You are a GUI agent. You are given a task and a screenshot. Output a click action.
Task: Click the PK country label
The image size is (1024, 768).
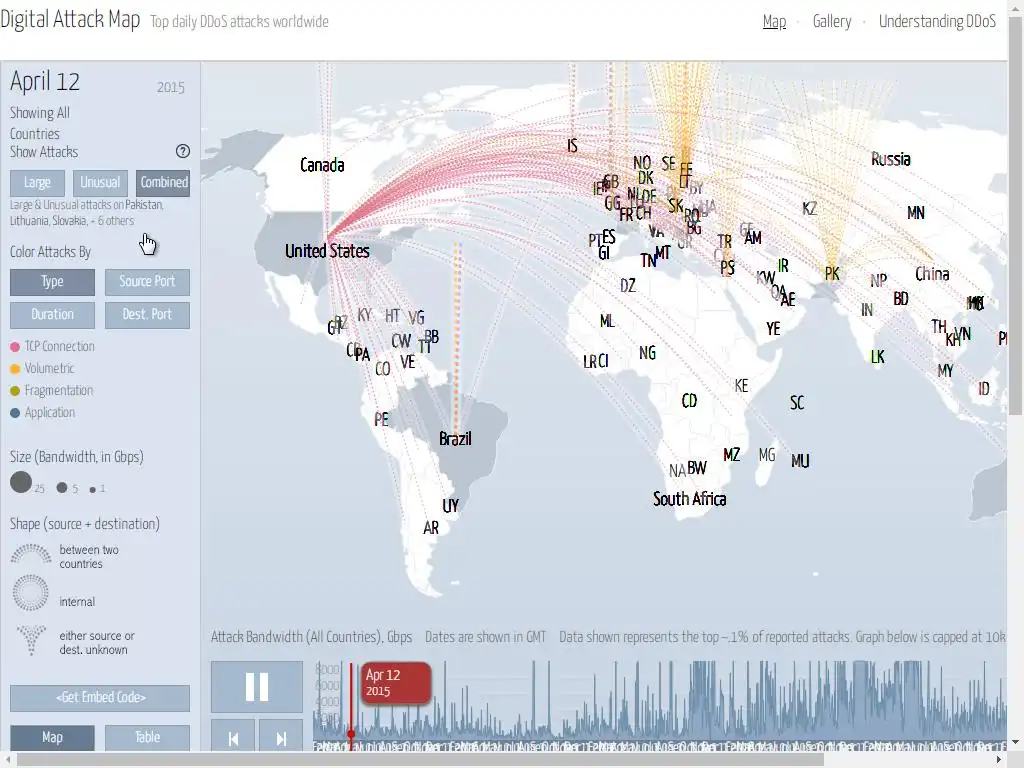[832, 274]
